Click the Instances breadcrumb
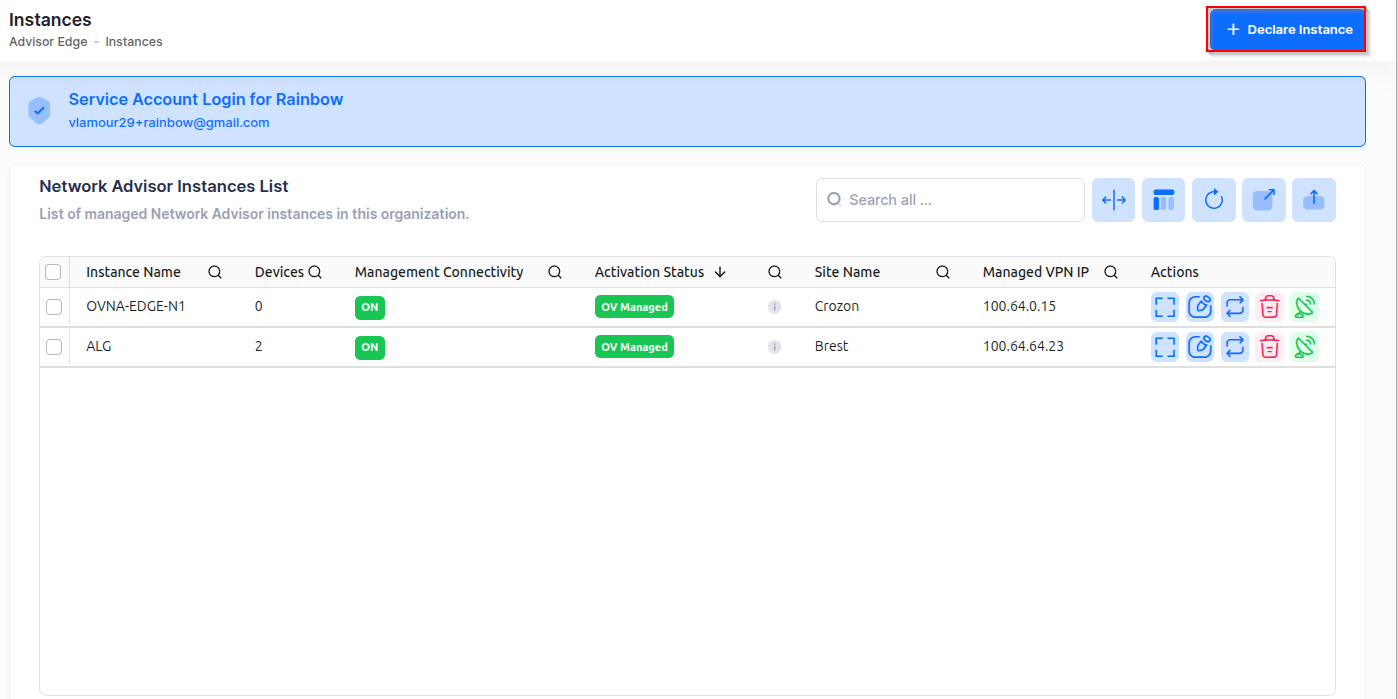 pyautogui.click(x=134, y=42)
